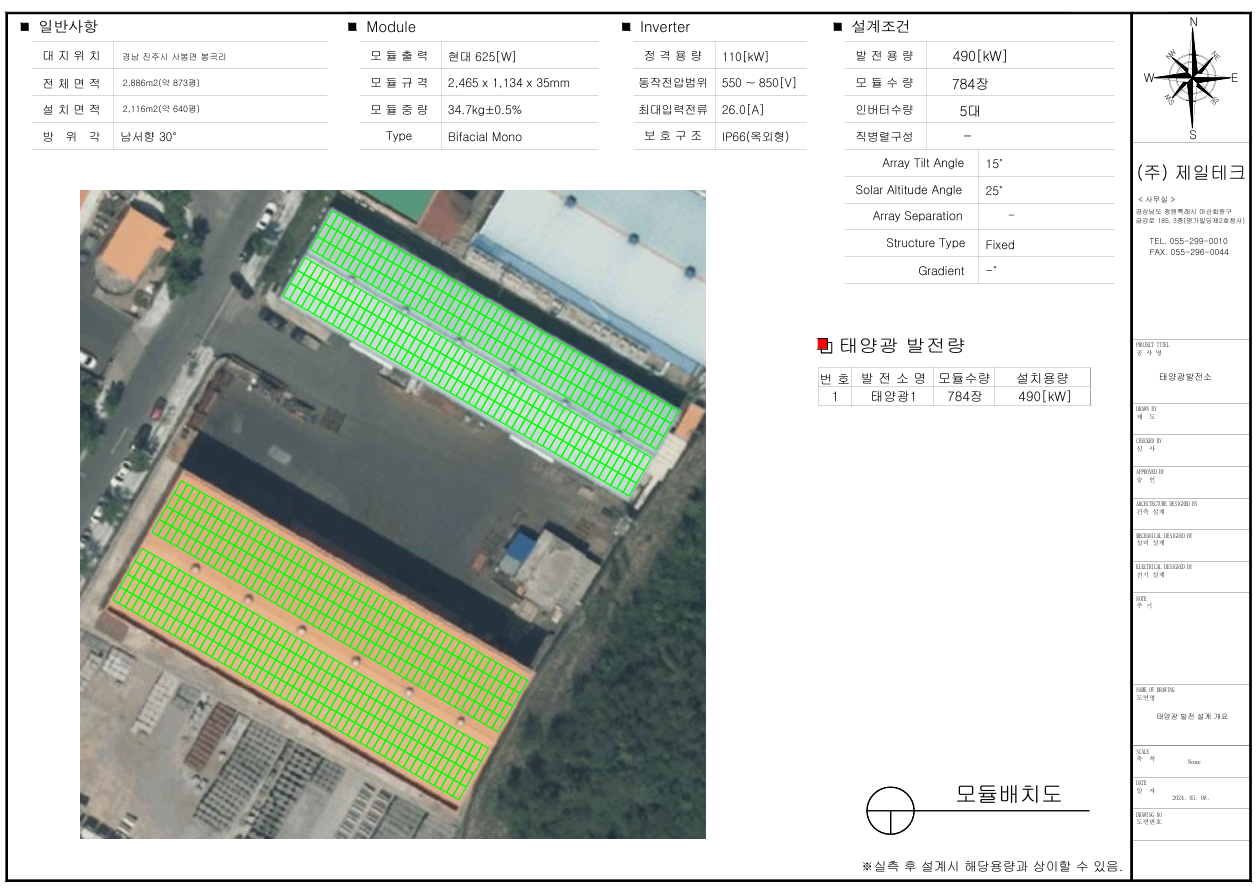Click the Fixed structure type value
1256x894 pixels.
click(x=1000, y=244)
